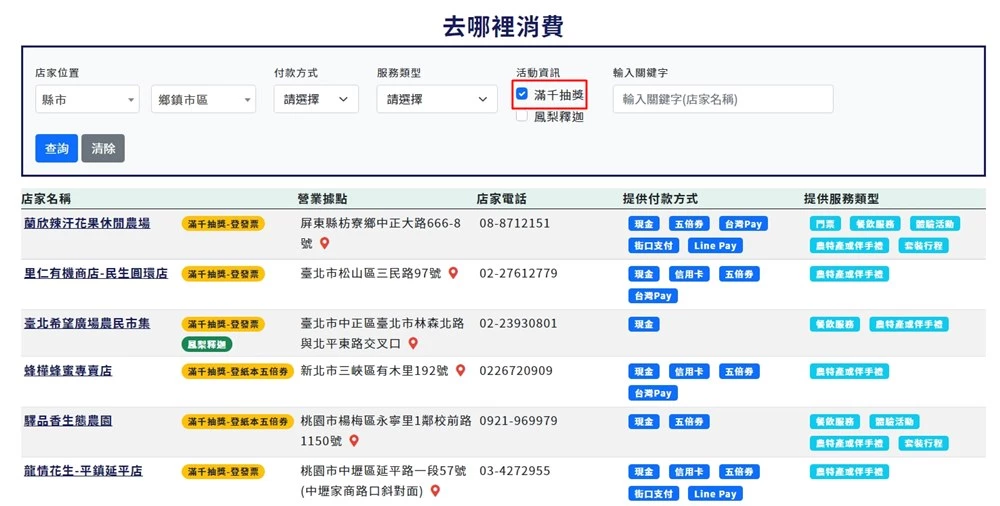Click 門票 service tag in 蘭欣辣汗花果休閒農場 row

click(x=825, y=224)
